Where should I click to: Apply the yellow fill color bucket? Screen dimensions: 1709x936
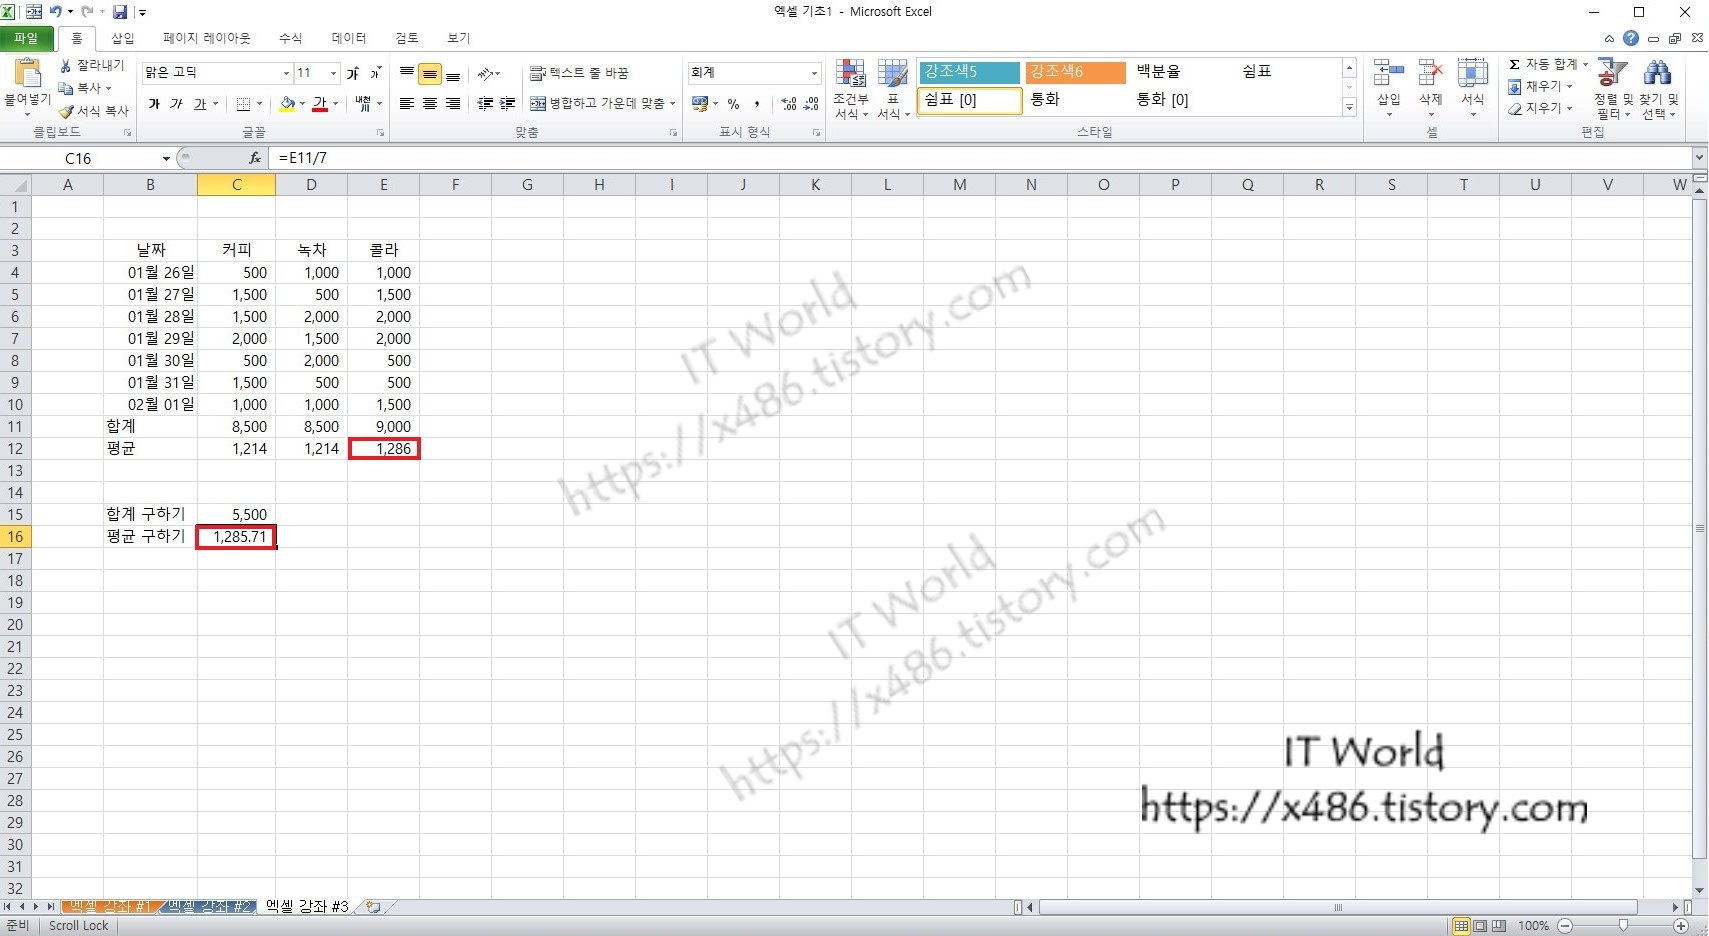288,104
